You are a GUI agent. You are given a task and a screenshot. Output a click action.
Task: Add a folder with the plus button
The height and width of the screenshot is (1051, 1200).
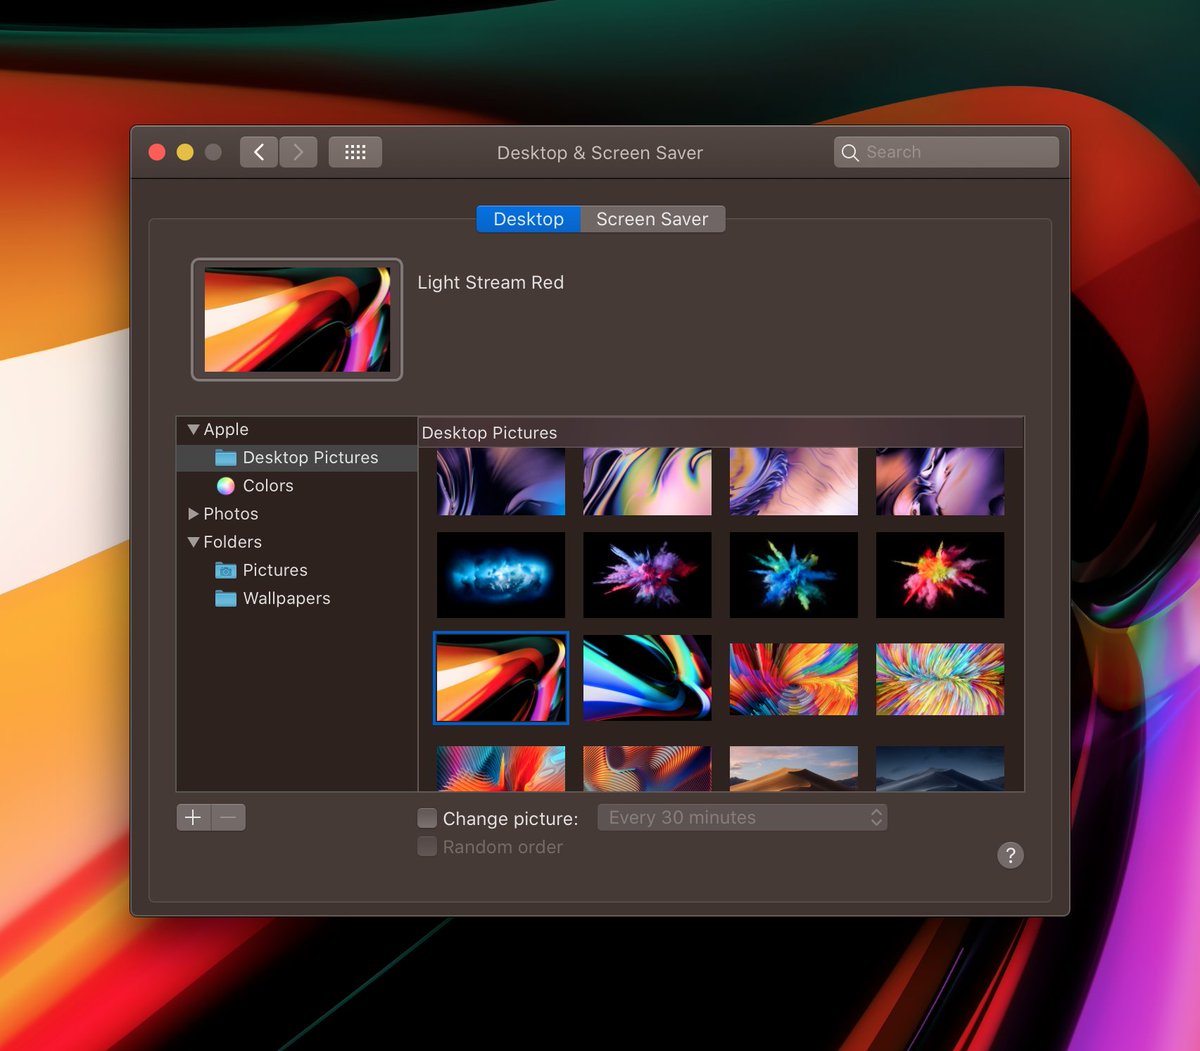(193, 817)
